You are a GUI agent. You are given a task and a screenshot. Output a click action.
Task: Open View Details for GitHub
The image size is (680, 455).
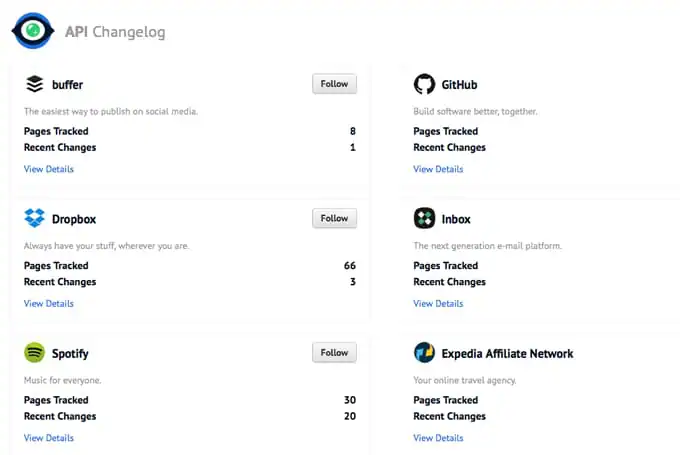click(x=438, y=169)
